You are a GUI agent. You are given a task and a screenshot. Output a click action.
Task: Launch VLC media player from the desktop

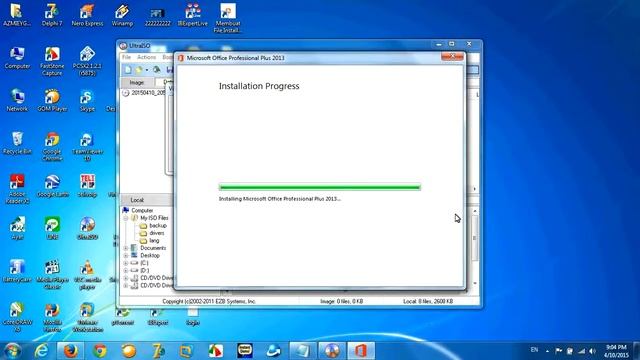tap(87, 274)
